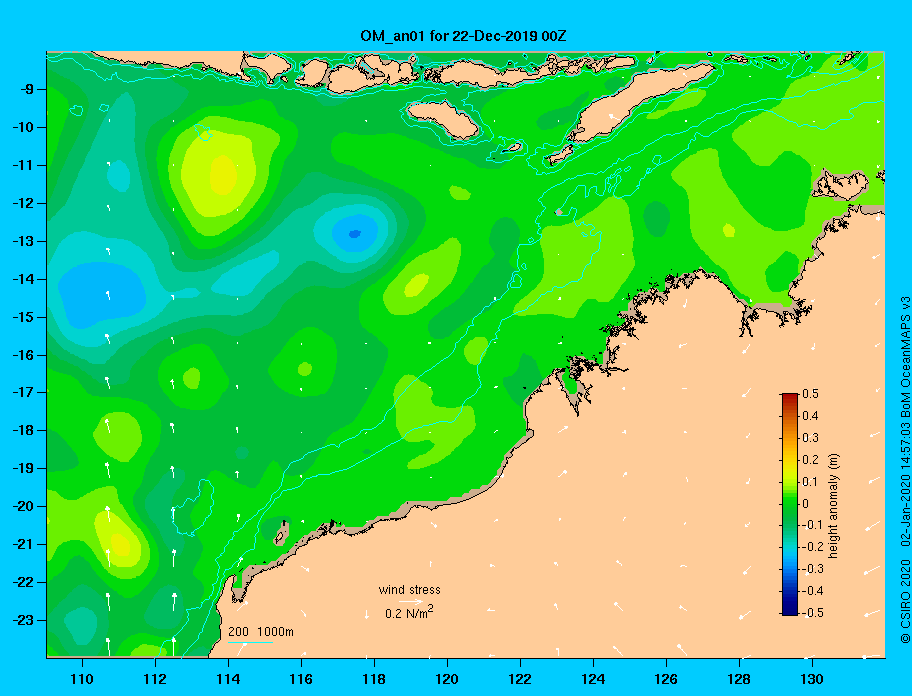Image resolution: width=912 pixels, height=696 pixels.
Task: Click latitude label -17
Action: pos(22,392)
